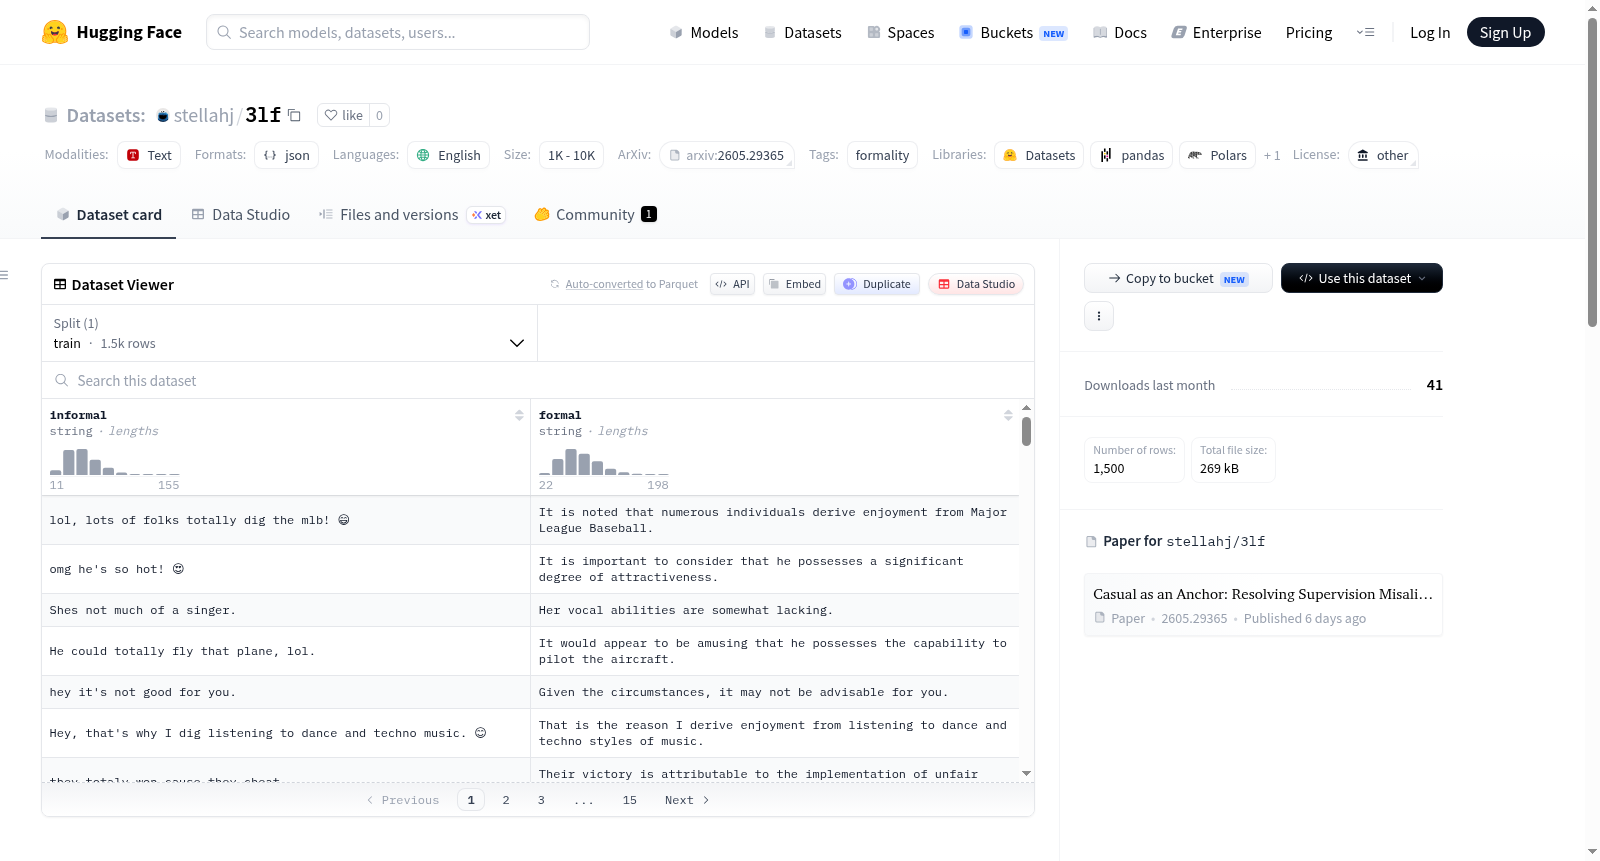Image resolution: width=1600 pixels, height=861 pixels.
Task: Click the Datasets library tag
Action: (x=1039, y=155)
